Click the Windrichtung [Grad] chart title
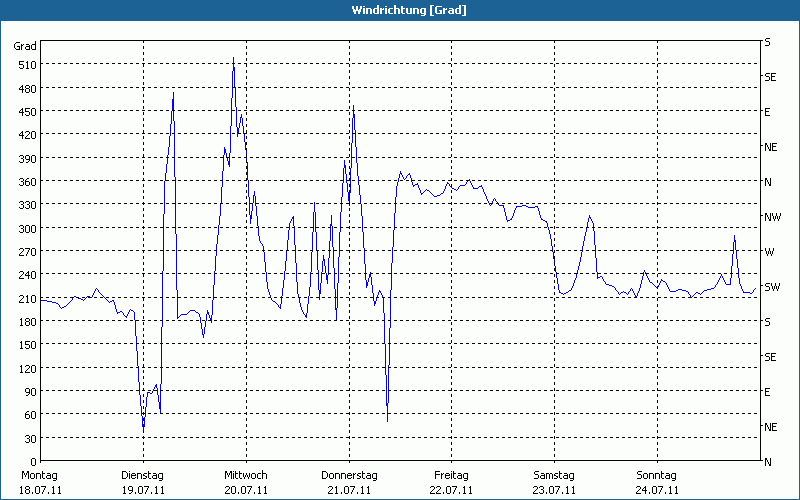 coord(409,10)
